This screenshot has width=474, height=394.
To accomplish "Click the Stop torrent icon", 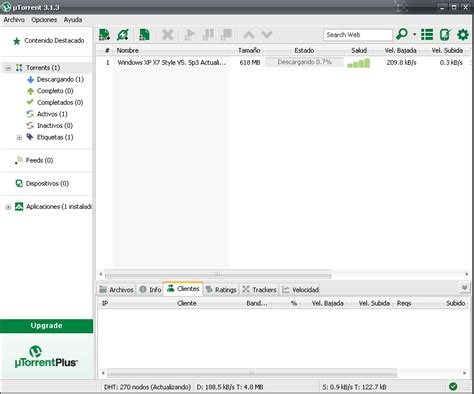I will pos(227,35).
